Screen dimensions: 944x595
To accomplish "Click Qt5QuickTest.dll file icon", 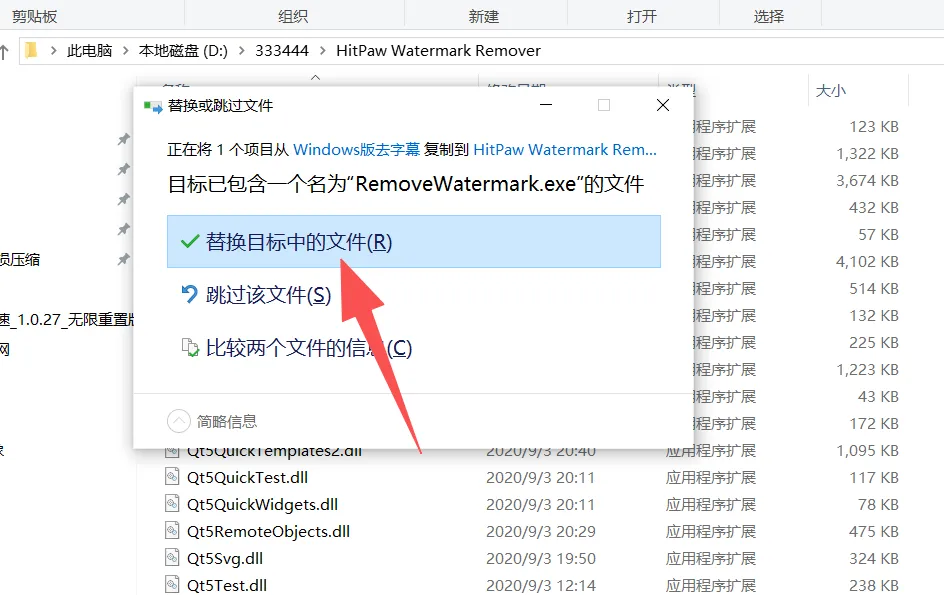I will (x=172, y=476).
